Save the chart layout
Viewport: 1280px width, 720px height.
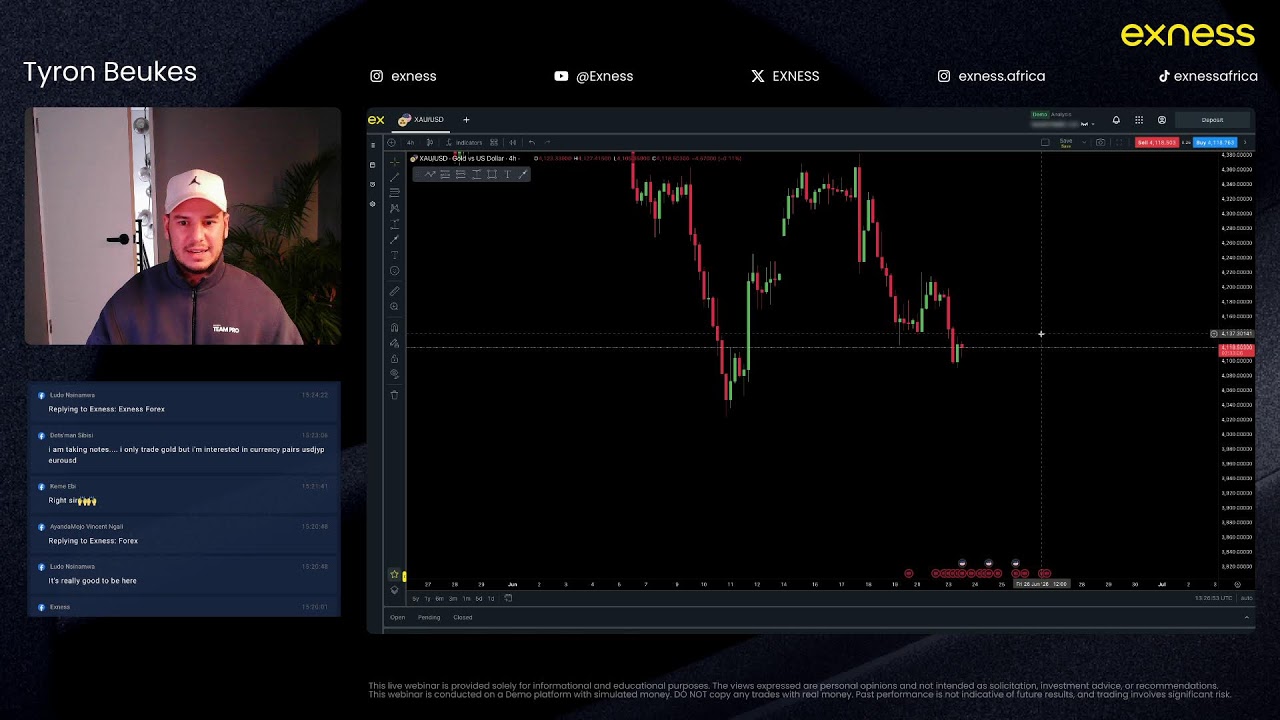[1066, 143]
